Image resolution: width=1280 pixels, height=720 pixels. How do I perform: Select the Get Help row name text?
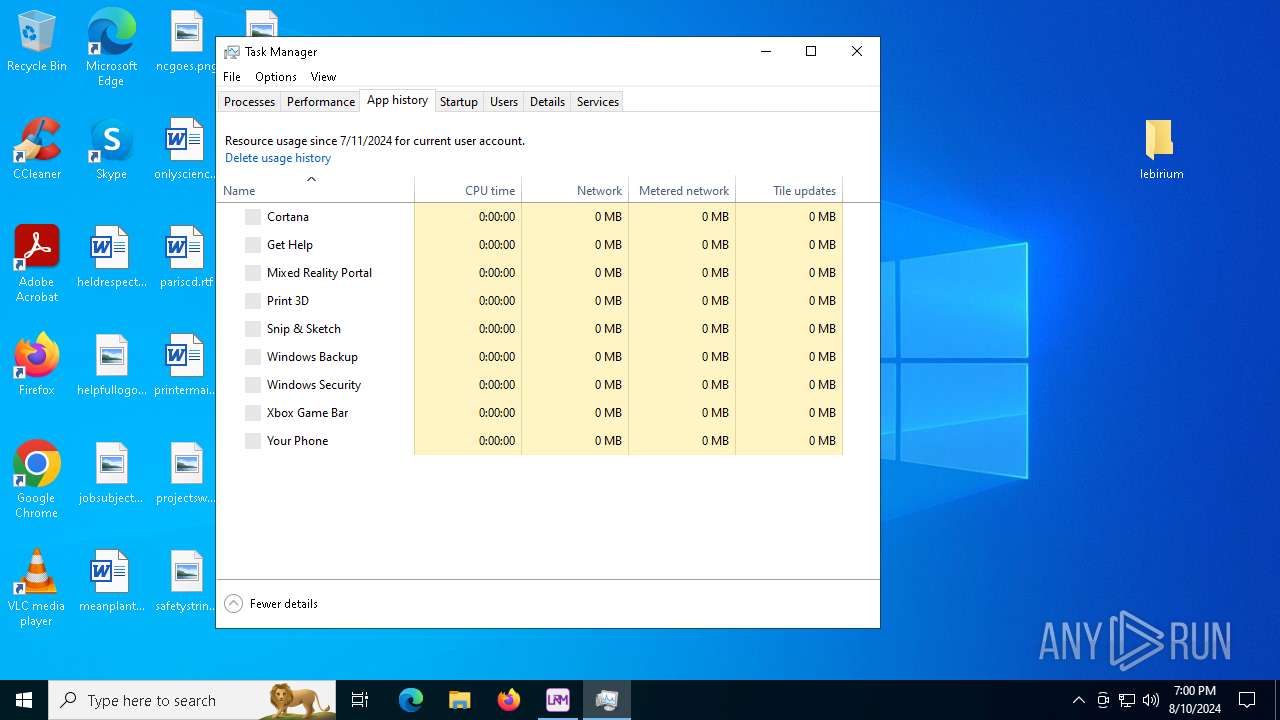[x=290, y=245]
